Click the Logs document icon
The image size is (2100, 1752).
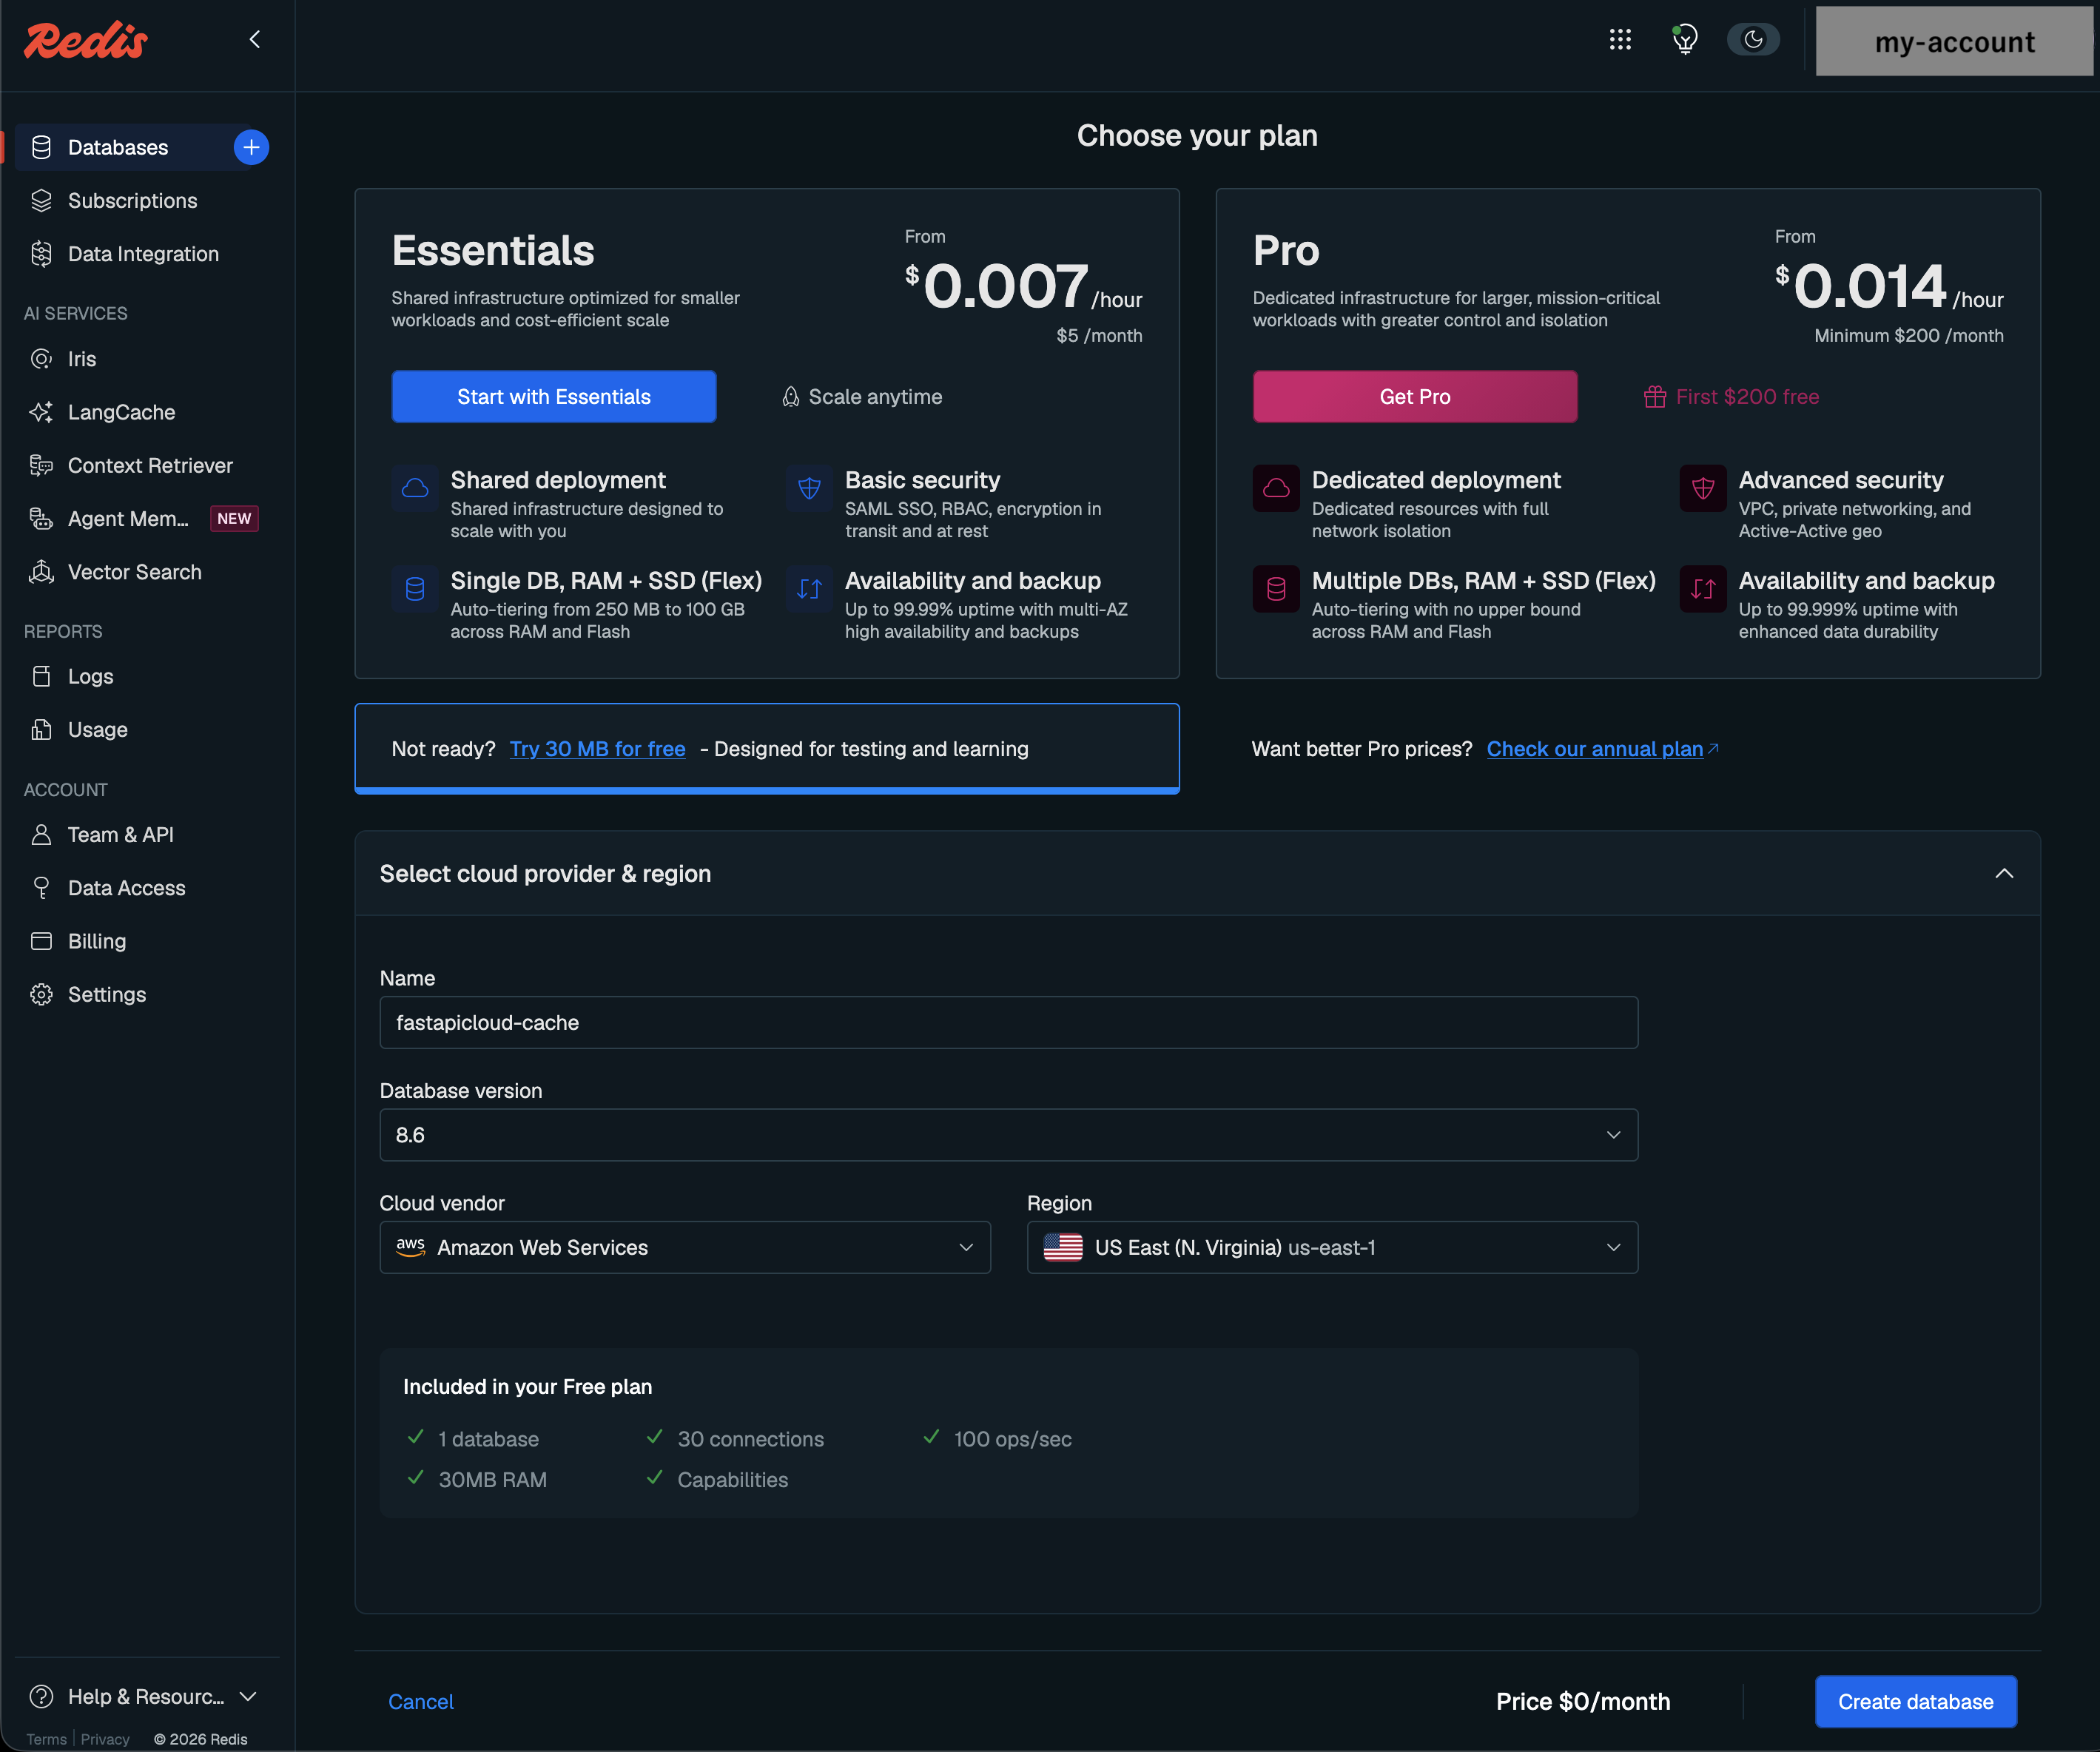[x=41, y=676]
